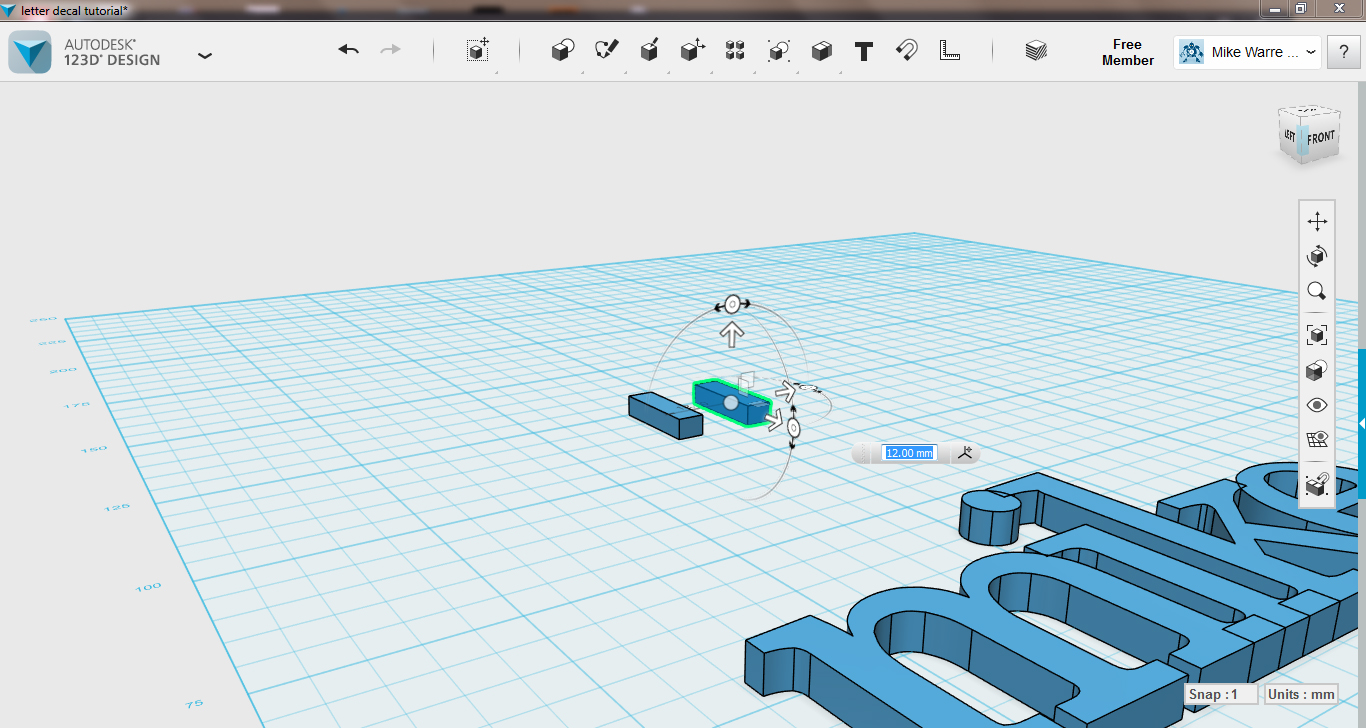The width and height of the screenshot is (1366, 728).
Task: Click the Fit to view icon
Action: (x=1317, y=335)
